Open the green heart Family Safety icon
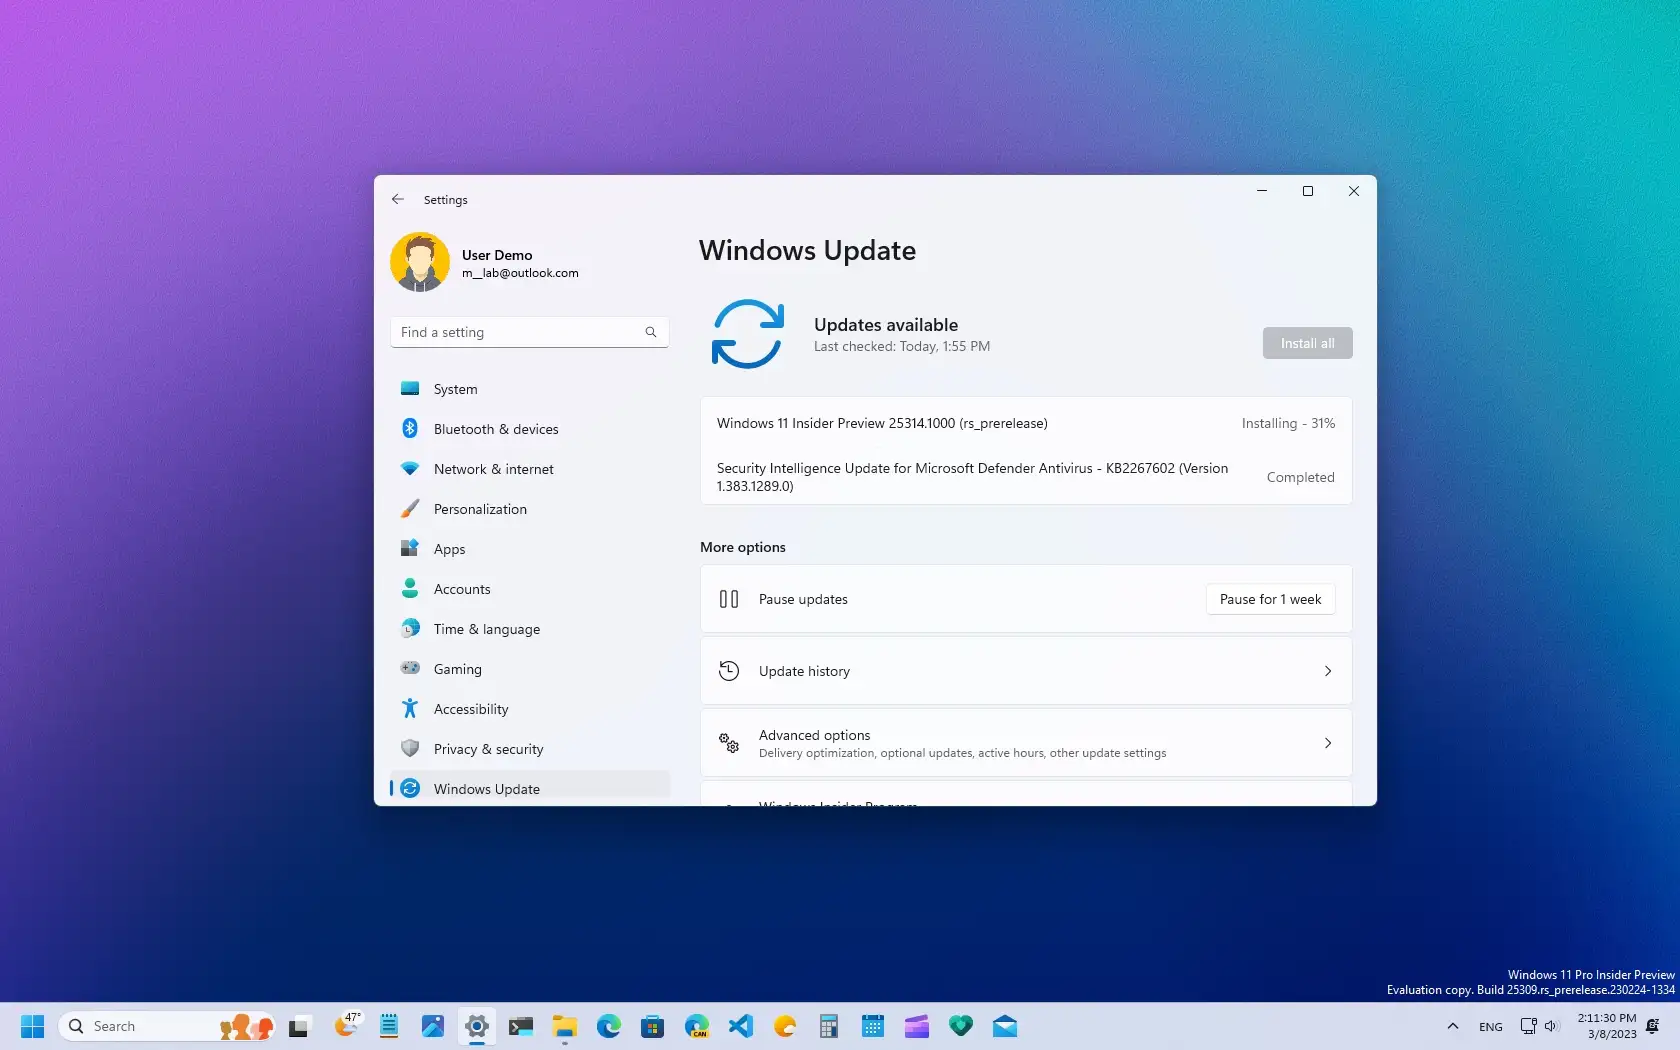This screenshot has width=1680, height=1050. 961,1026
